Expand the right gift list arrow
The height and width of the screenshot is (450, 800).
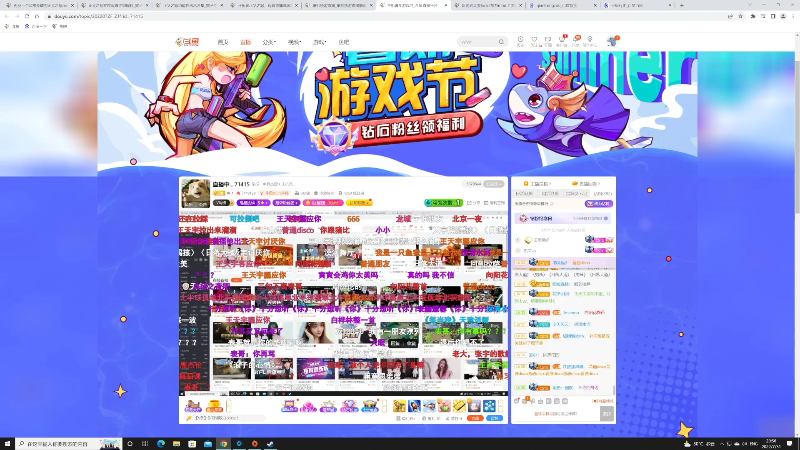coord(501,406)
